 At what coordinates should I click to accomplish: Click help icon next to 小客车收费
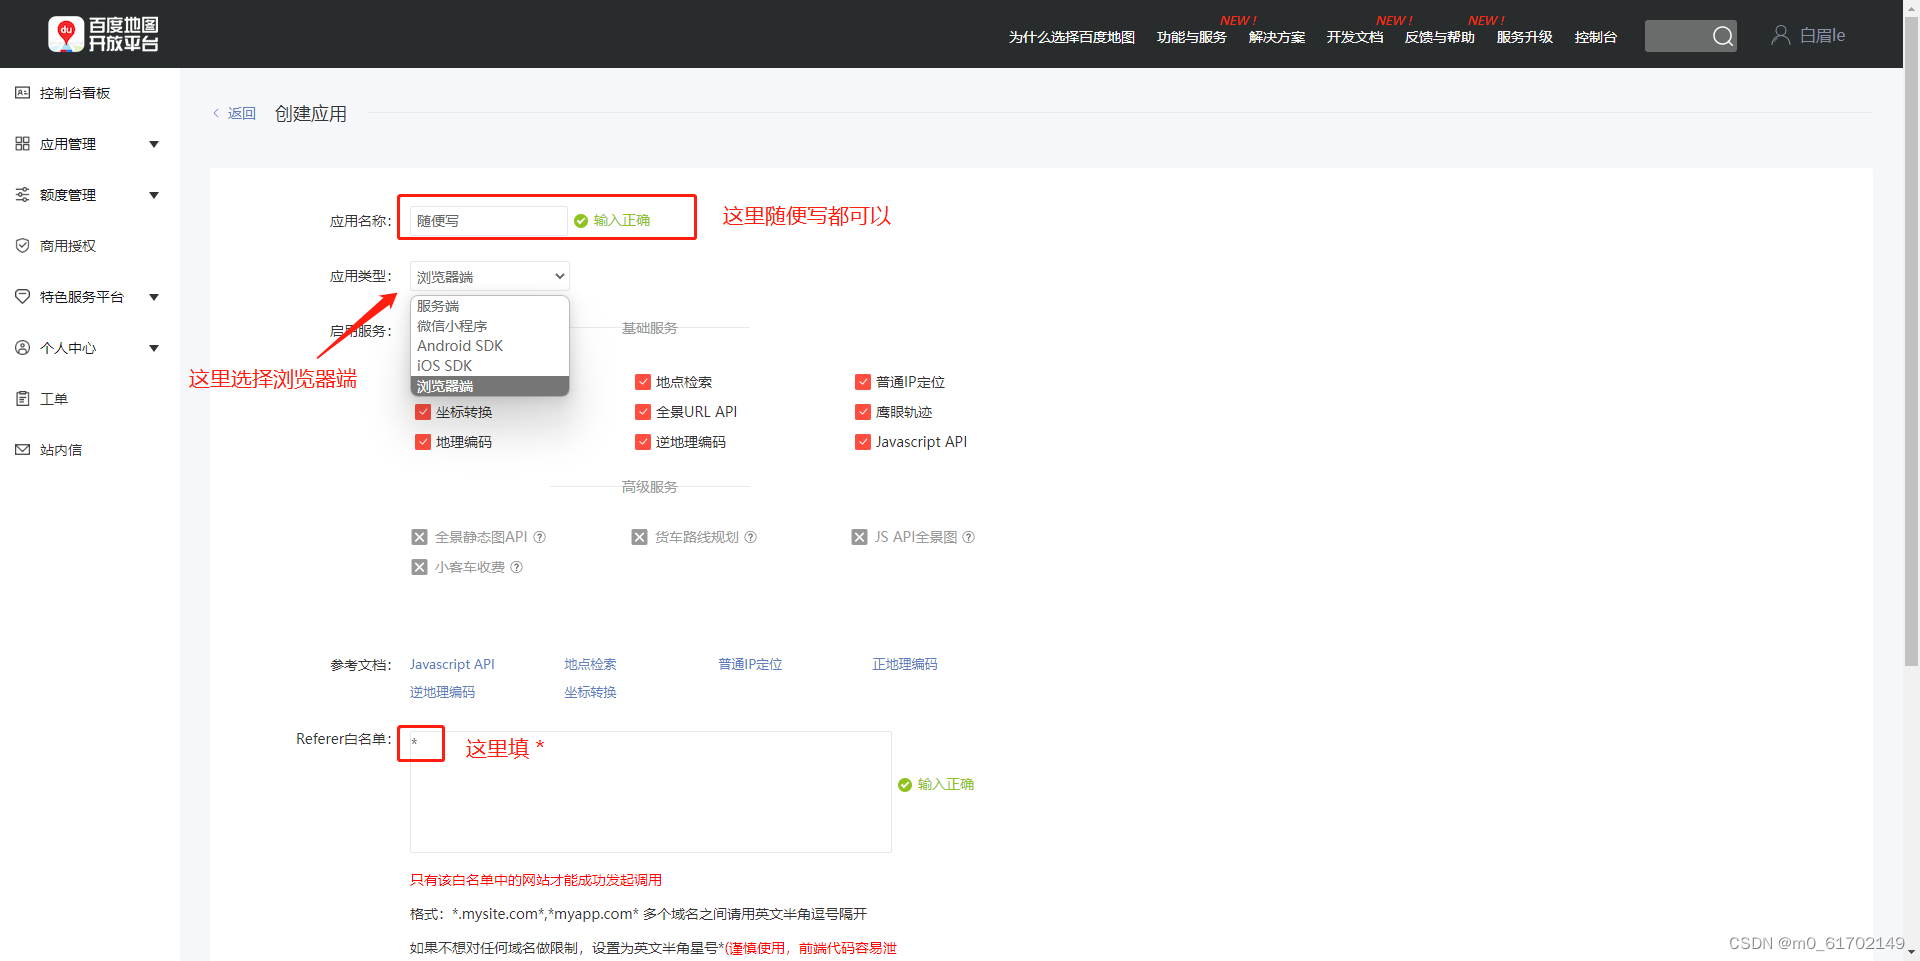pyautogui.click(x=517, y=567)
